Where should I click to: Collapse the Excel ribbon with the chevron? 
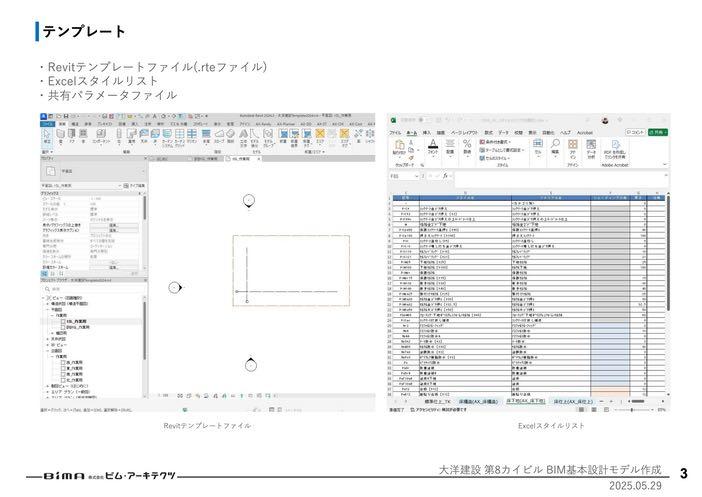(665, 165)
